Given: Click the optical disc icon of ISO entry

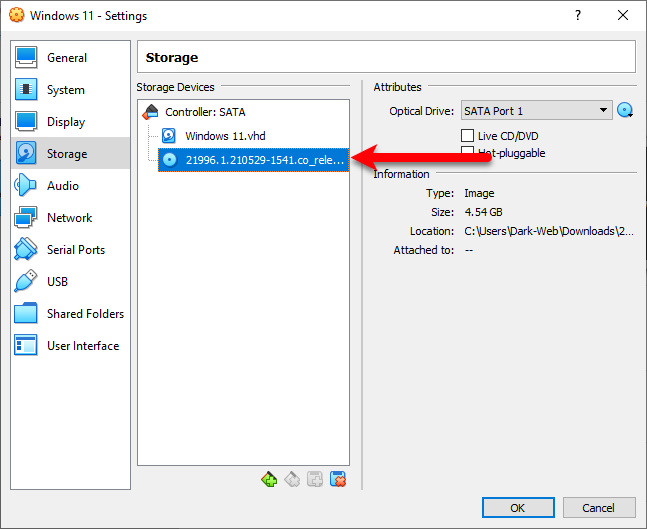Looking at the screenshot, I should [169, 160].
